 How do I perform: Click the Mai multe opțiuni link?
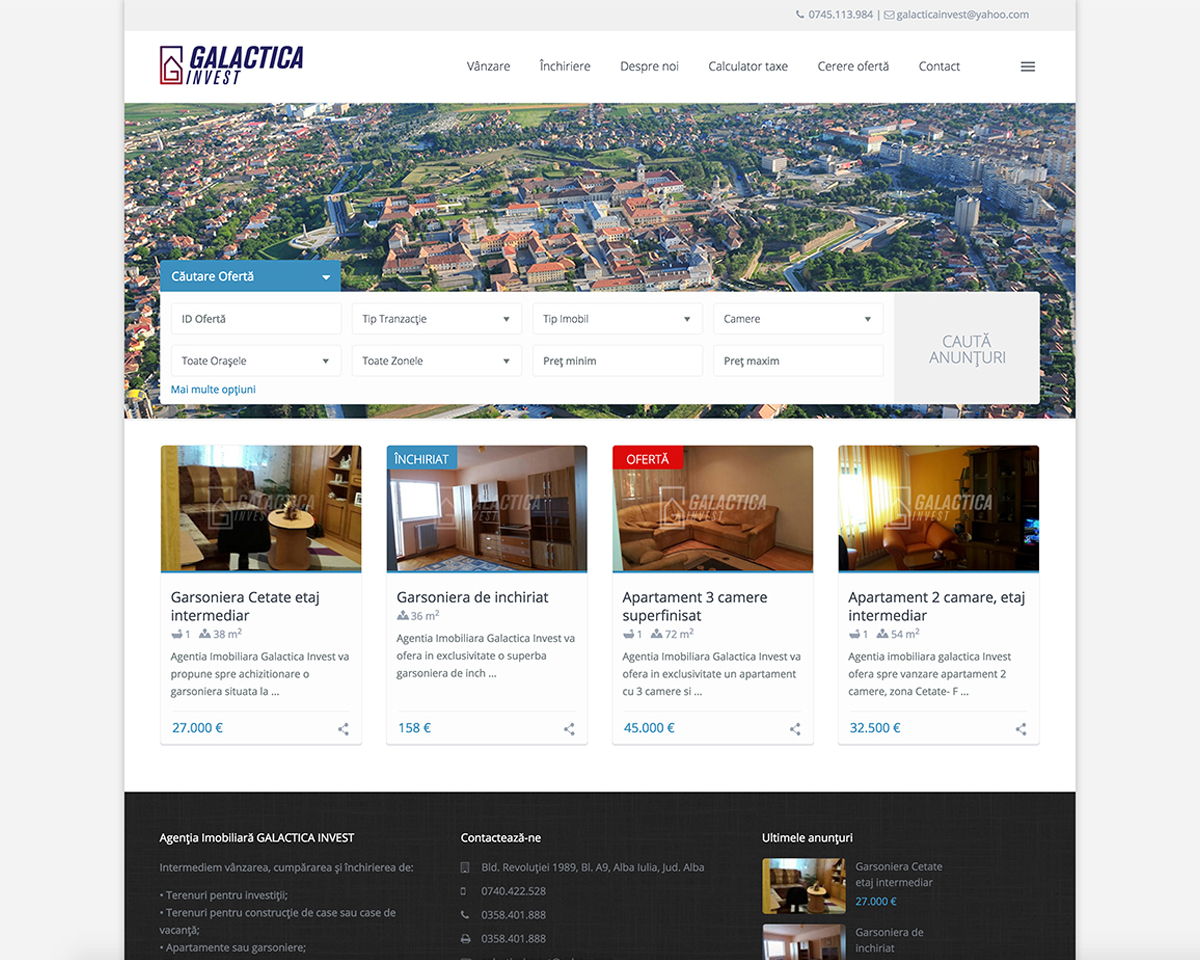point(213,390)
